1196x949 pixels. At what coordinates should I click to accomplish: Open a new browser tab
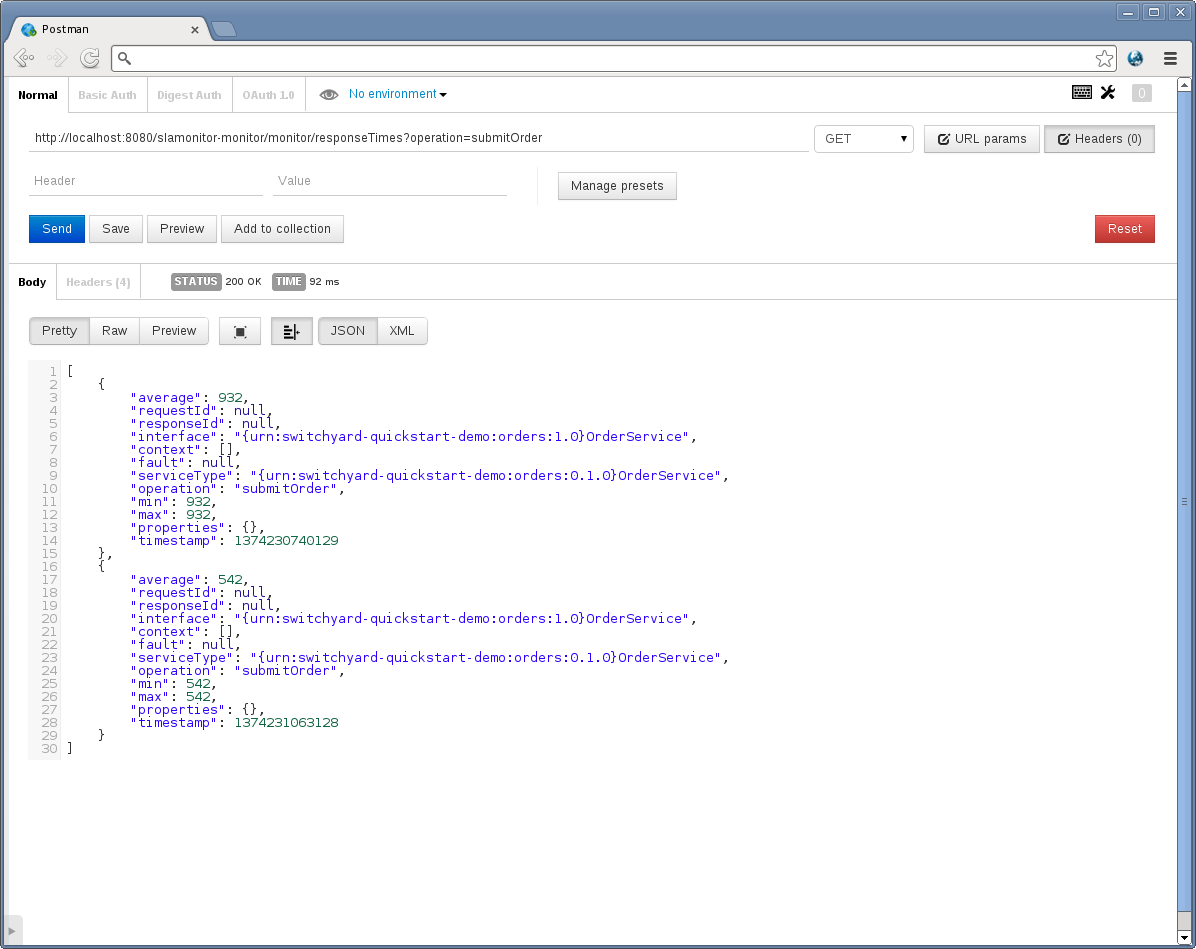223,30
